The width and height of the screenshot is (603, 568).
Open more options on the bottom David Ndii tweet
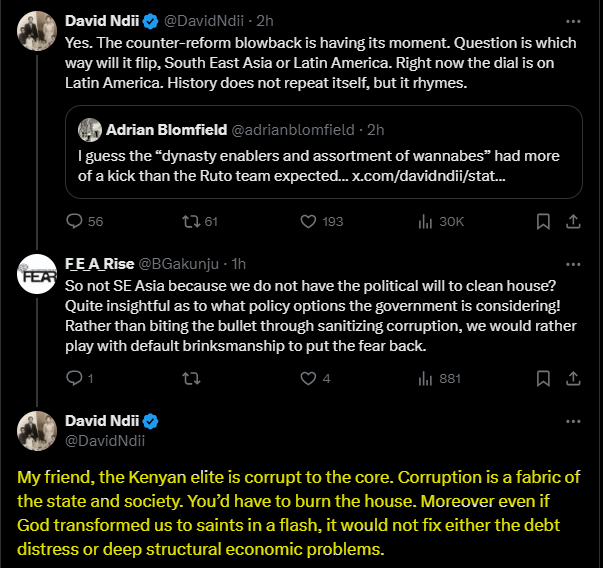point(572,421)
